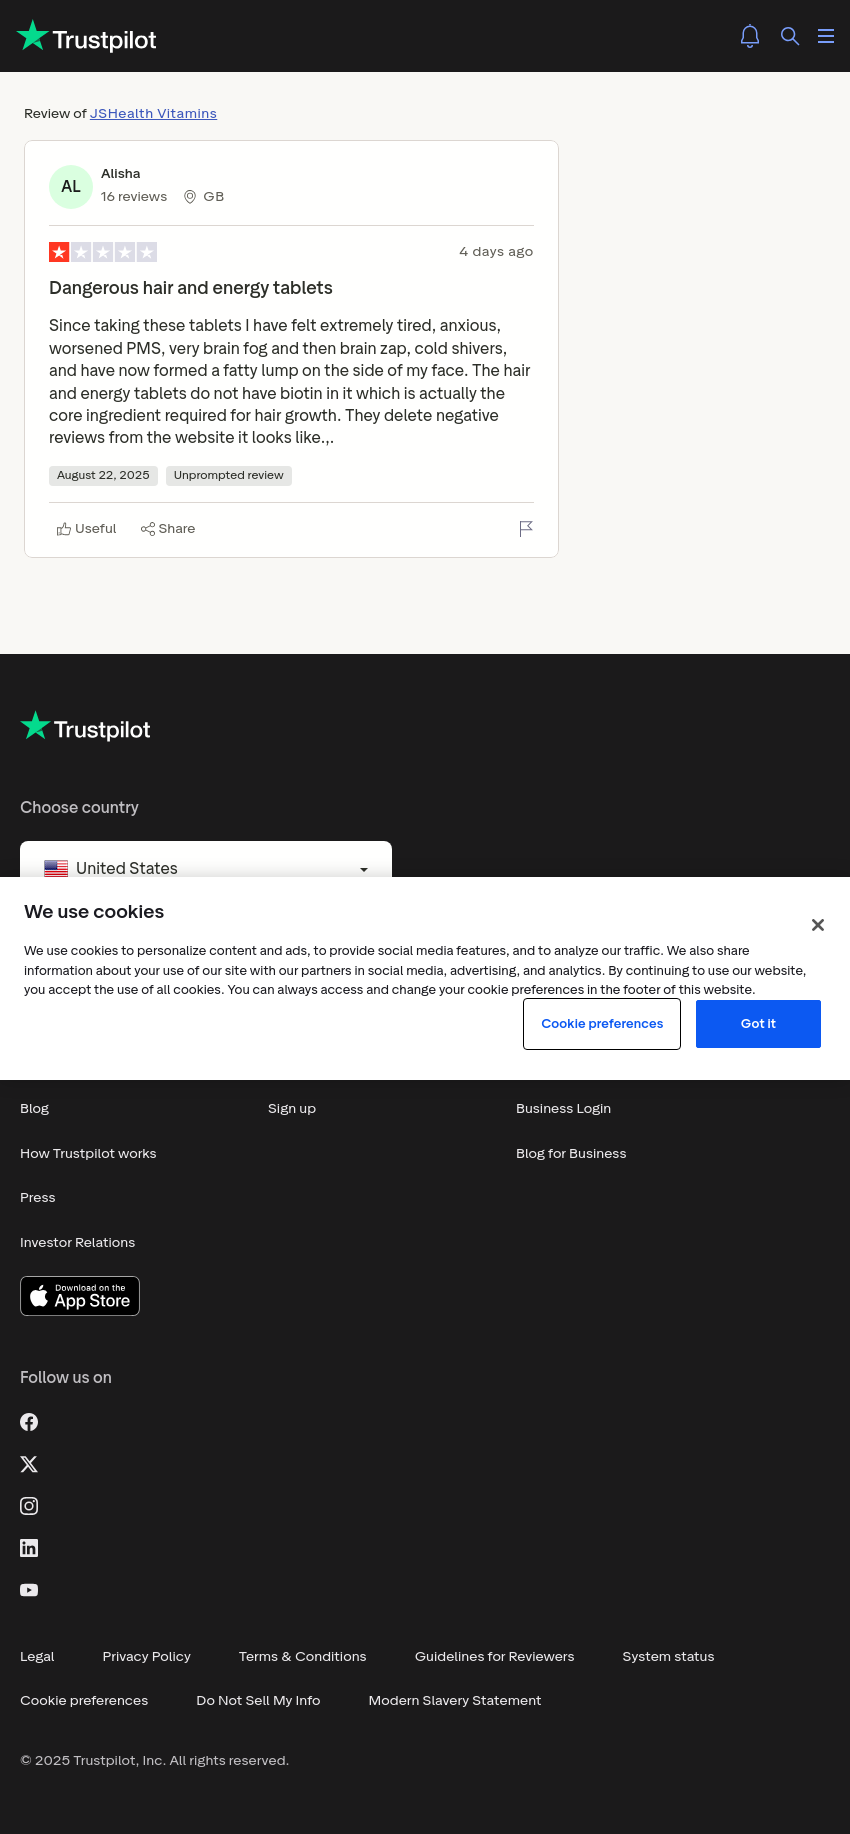Click the Unprompted review tag
This screenshot has height=1834, width=850.
tap(229, 476)
